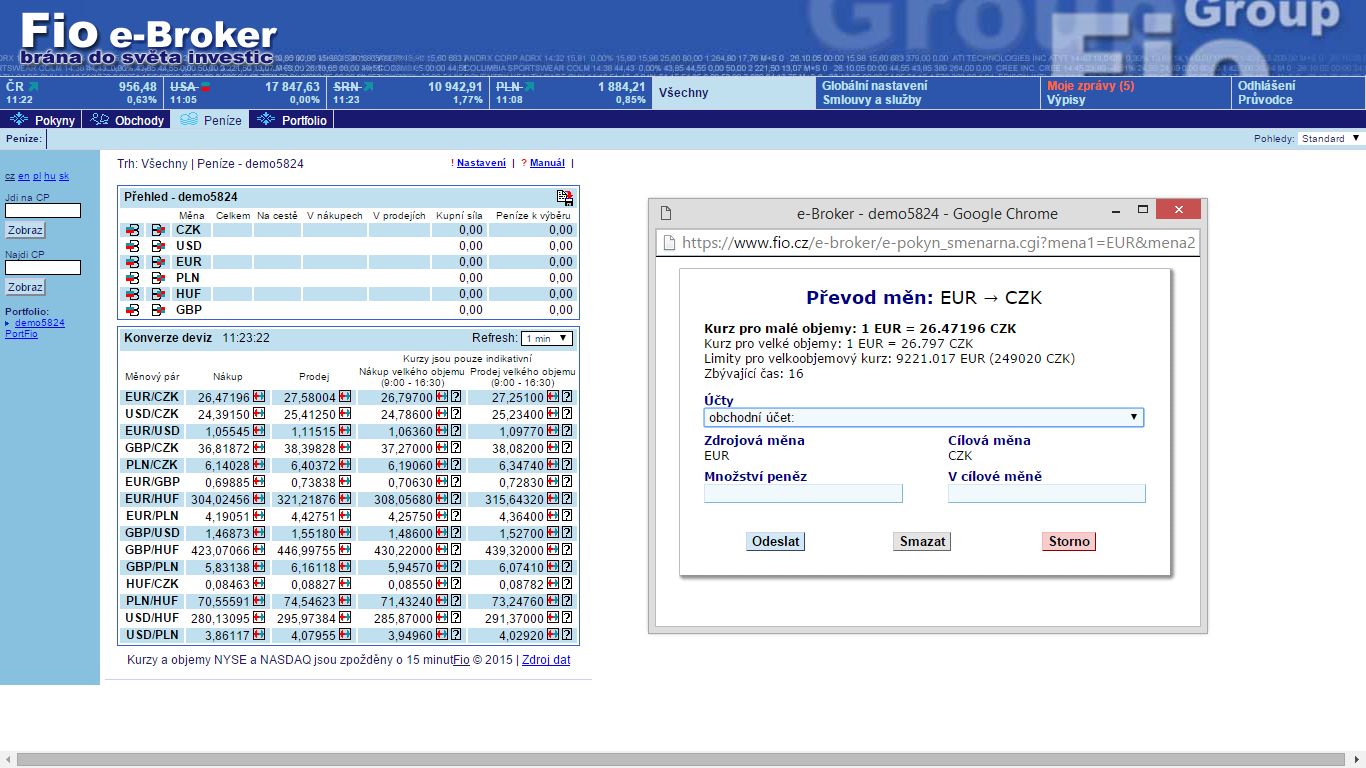The image size is (1366, 768).
Task: Open the Zdroj dat link
Action: [x=546, y=660]
